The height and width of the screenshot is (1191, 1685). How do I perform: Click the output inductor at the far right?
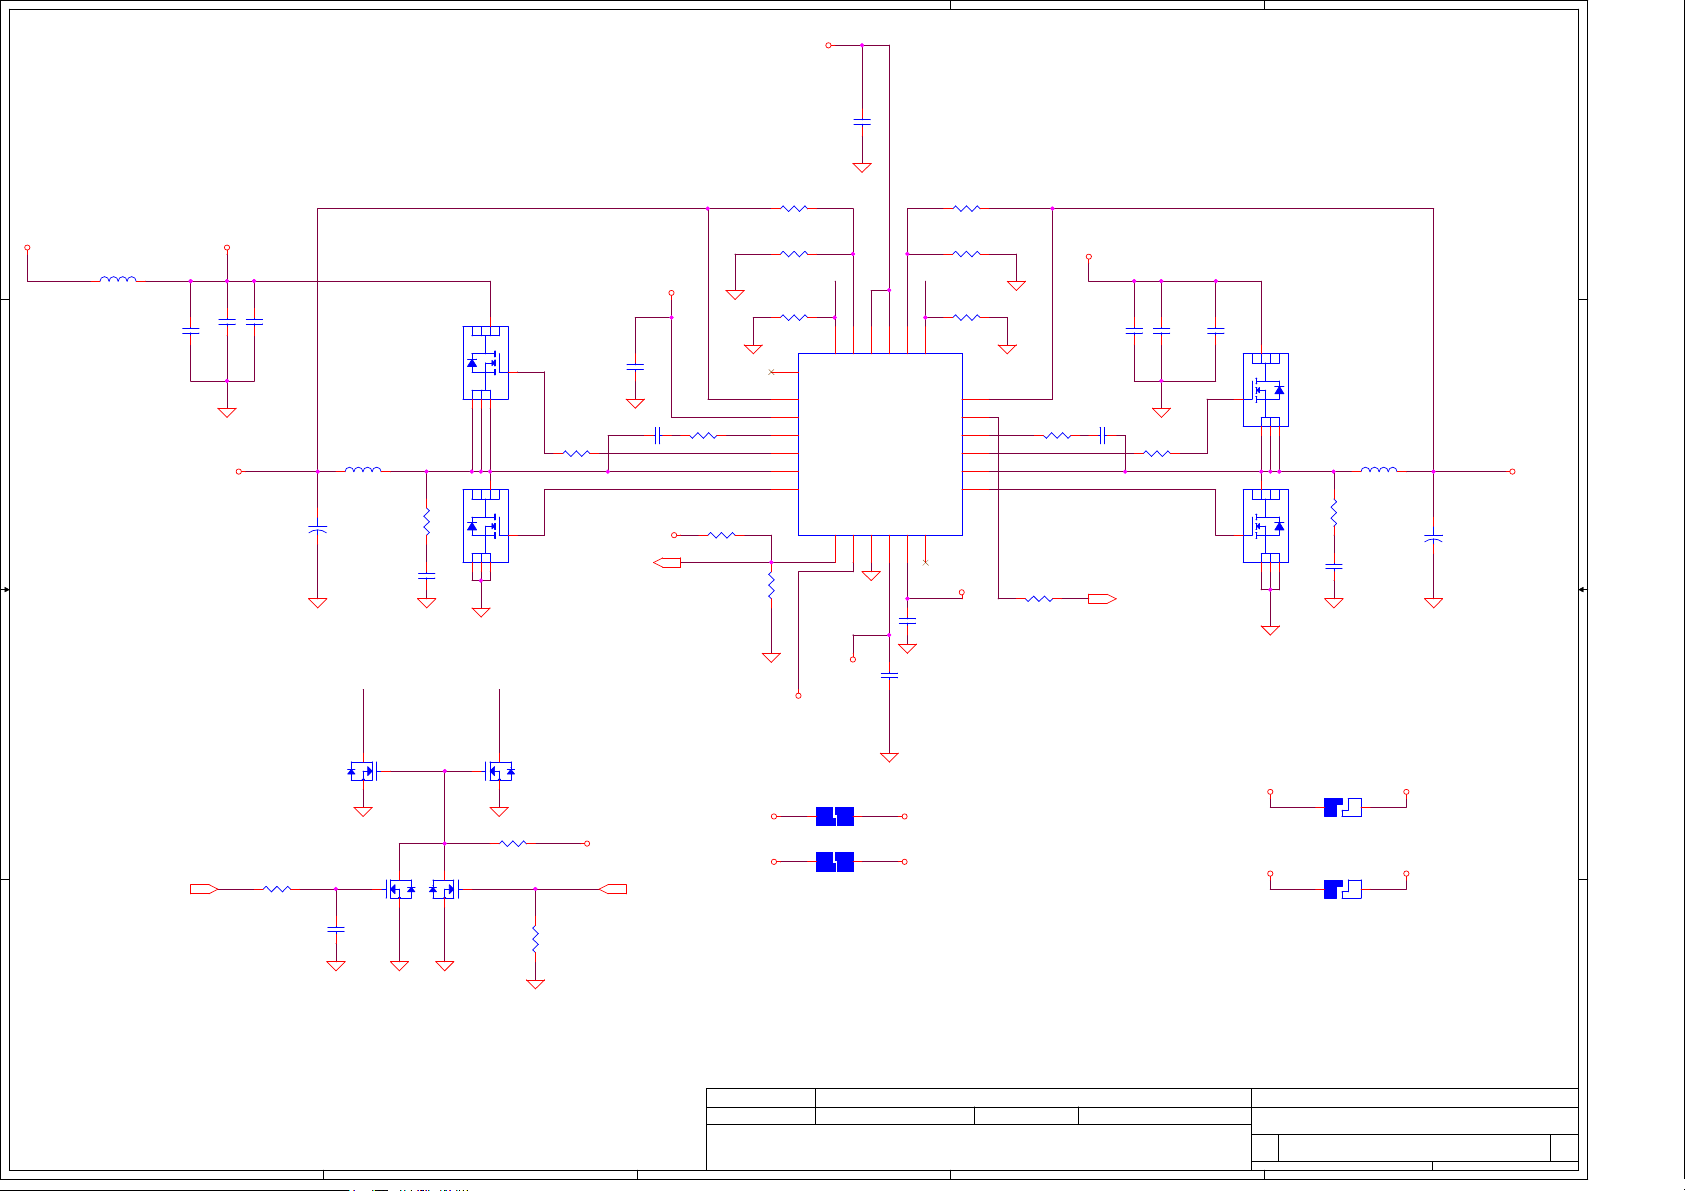click(1379, 470)
